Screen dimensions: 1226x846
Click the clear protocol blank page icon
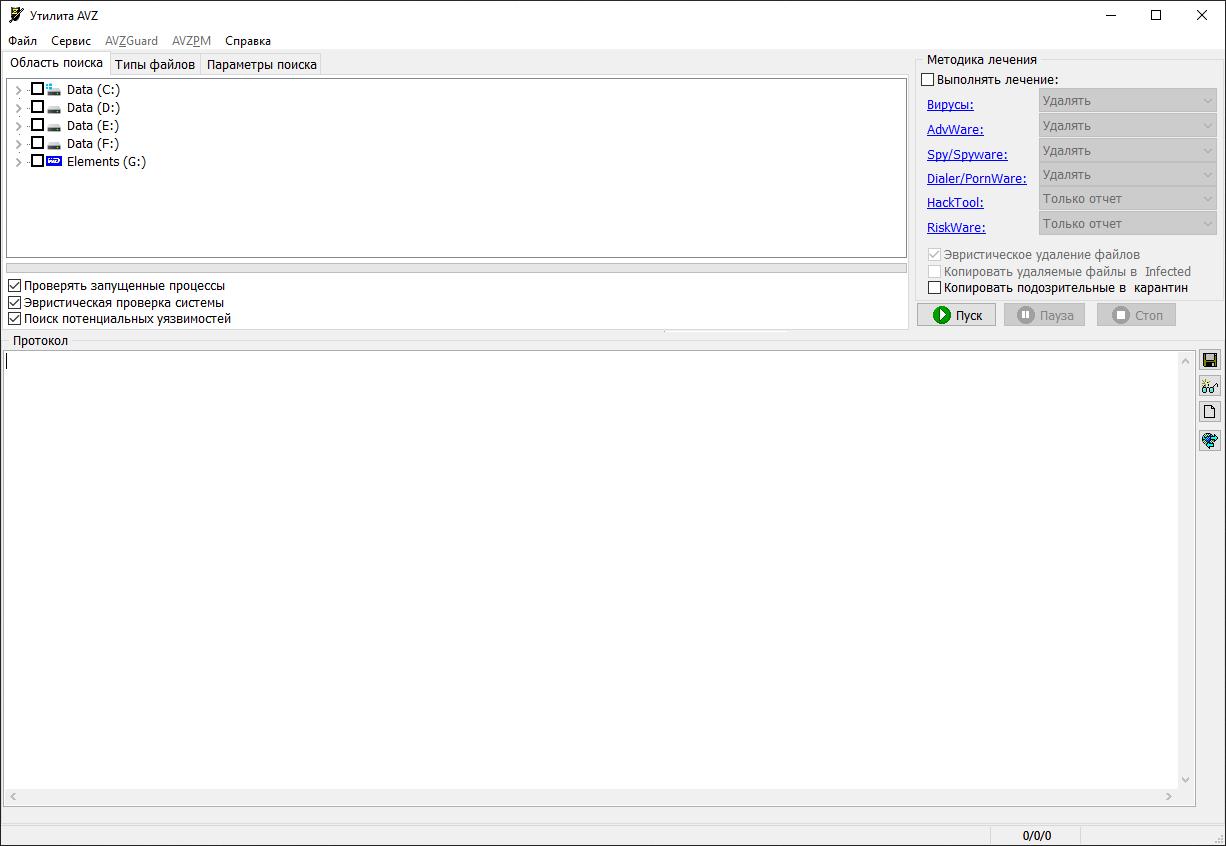coord(1209,412)
